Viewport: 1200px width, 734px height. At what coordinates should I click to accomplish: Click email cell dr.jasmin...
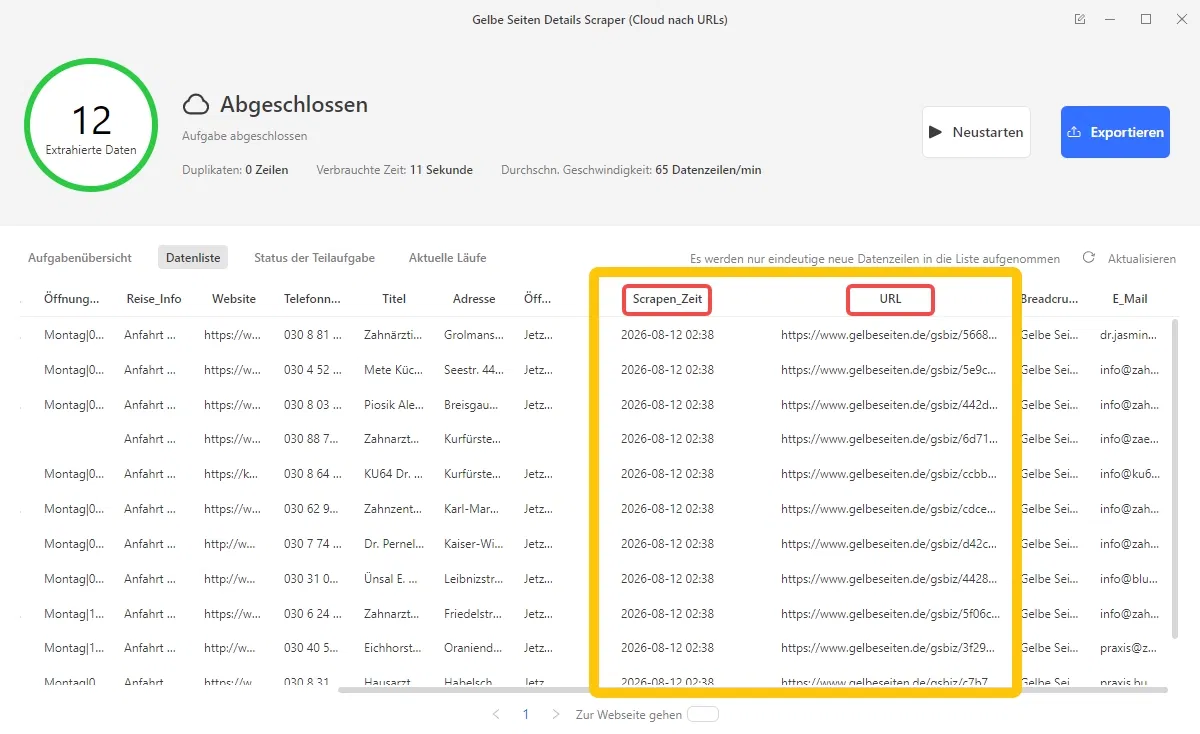point(1130,335)
